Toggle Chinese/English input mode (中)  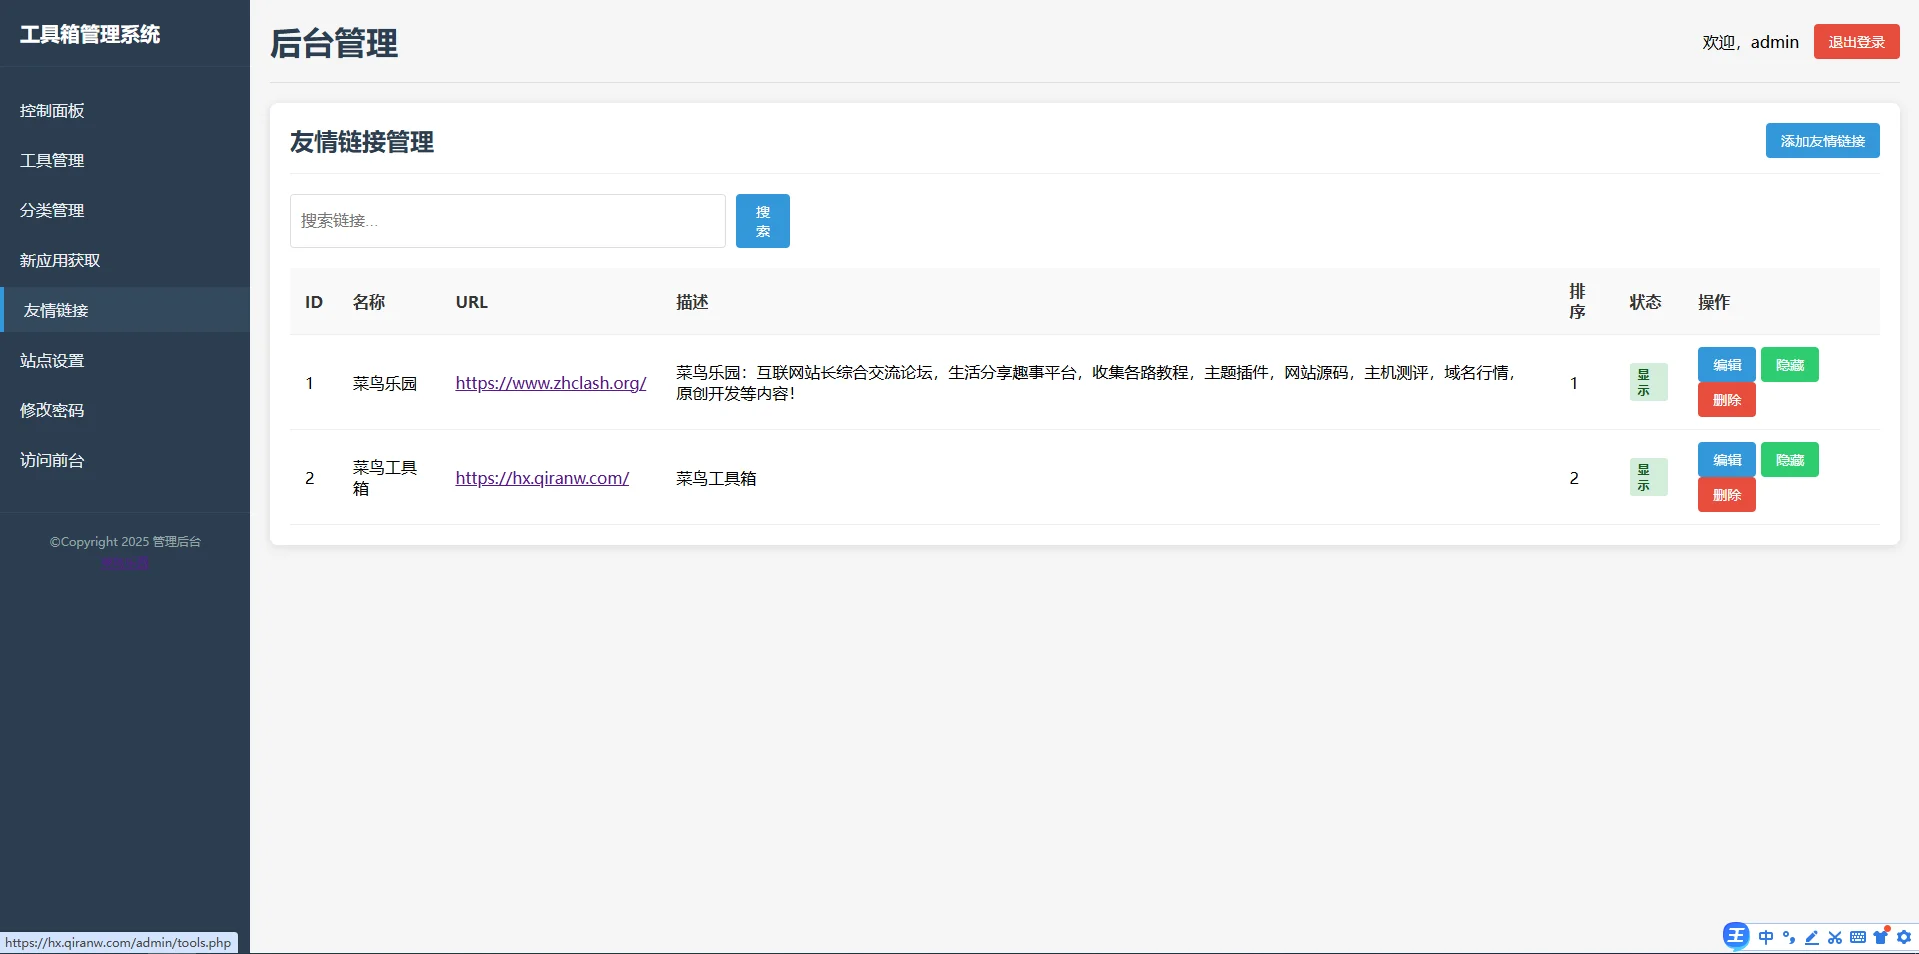point(1765,937)
